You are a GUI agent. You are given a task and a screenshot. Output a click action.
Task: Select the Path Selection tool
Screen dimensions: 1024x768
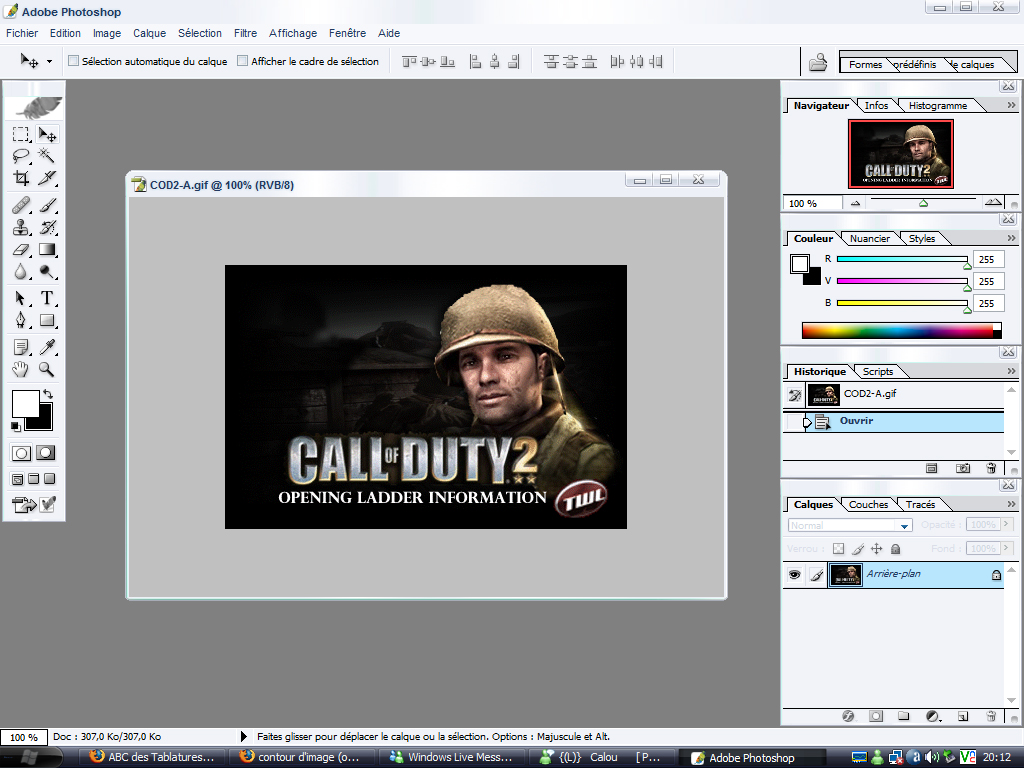pos(21,298)
